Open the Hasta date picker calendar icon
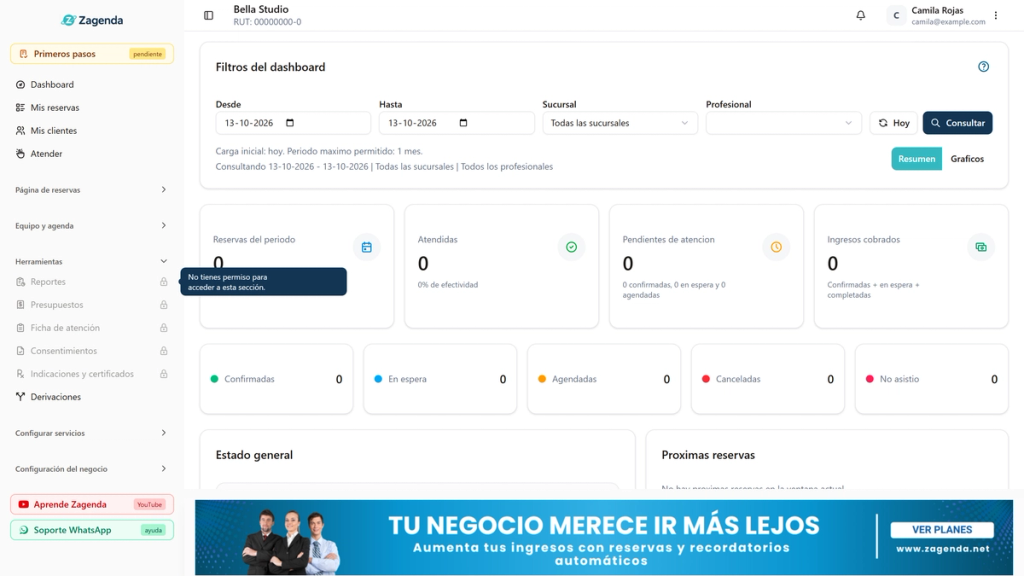Viewport: 1024px width, 576px height. pos(463,123)
